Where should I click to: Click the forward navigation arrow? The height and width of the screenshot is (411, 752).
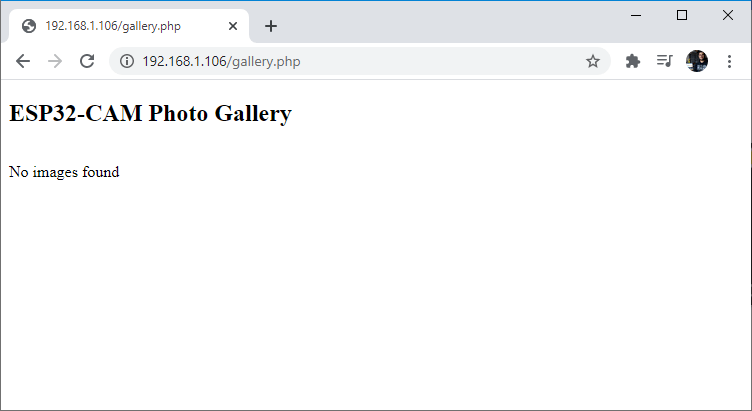55,61
